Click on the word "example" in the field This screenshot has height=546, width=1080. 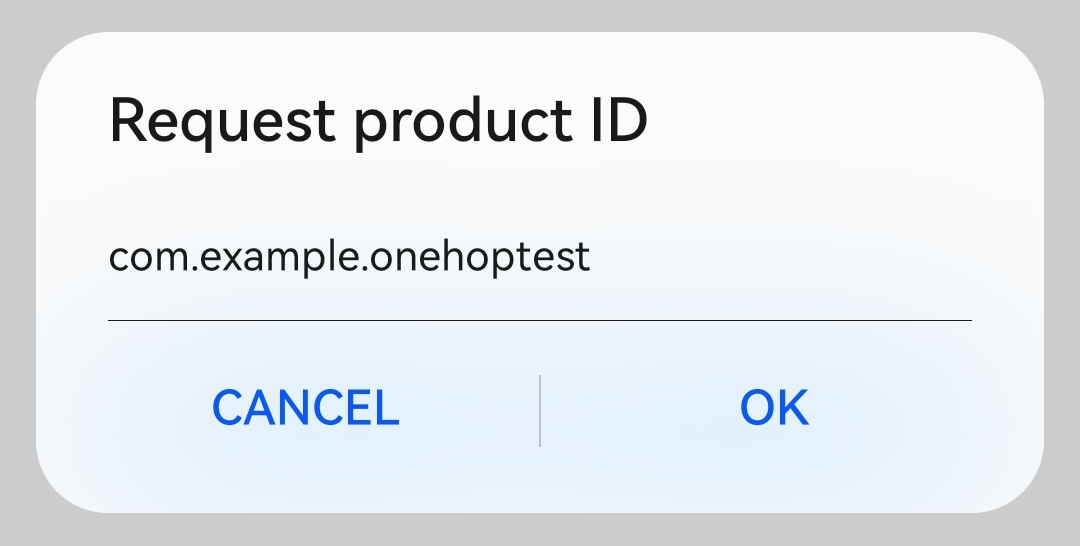[279, 258]
